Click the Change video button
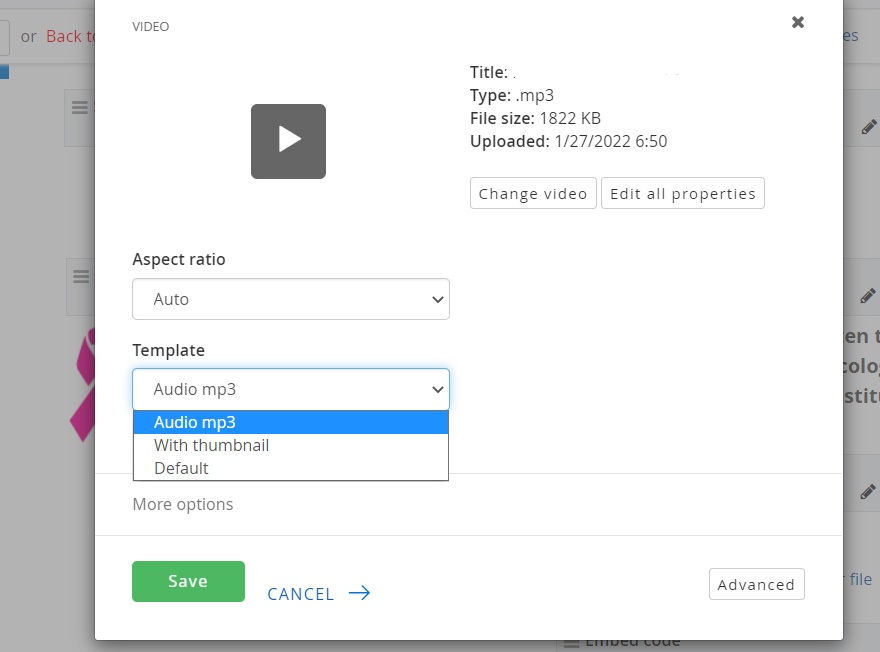Viewport: 880px width, 652px height. (533, 193)
